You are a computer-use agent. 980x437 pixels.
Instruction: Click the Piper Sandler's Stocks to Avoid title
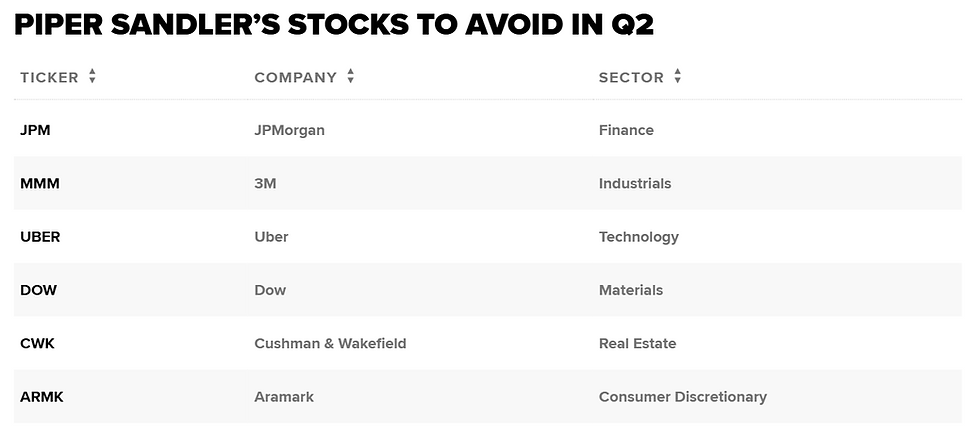pos(334,25)
